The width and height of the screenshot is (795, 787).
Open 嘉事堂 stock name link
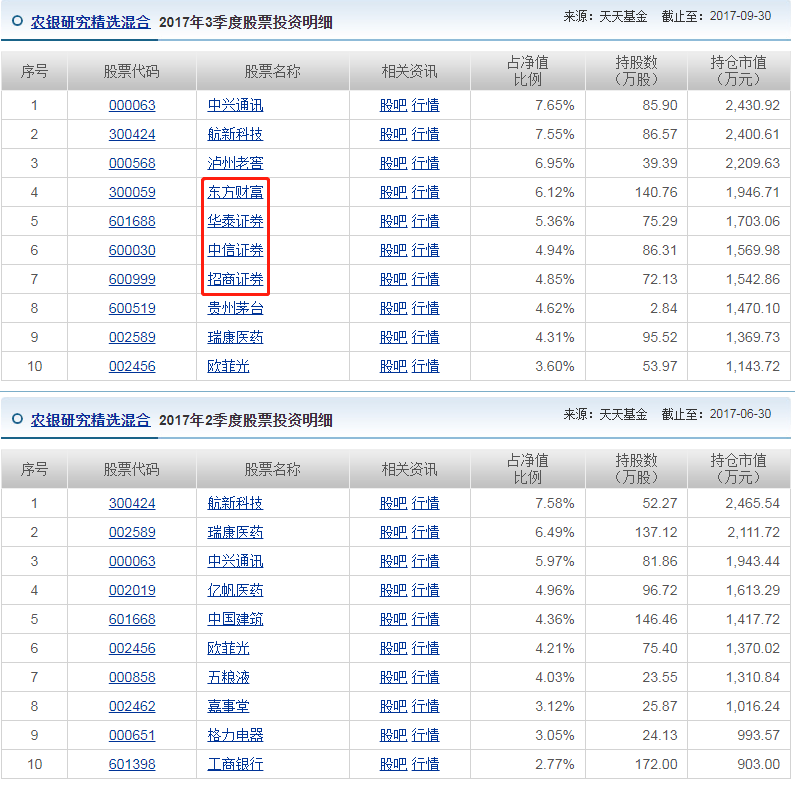pos(228,706)
